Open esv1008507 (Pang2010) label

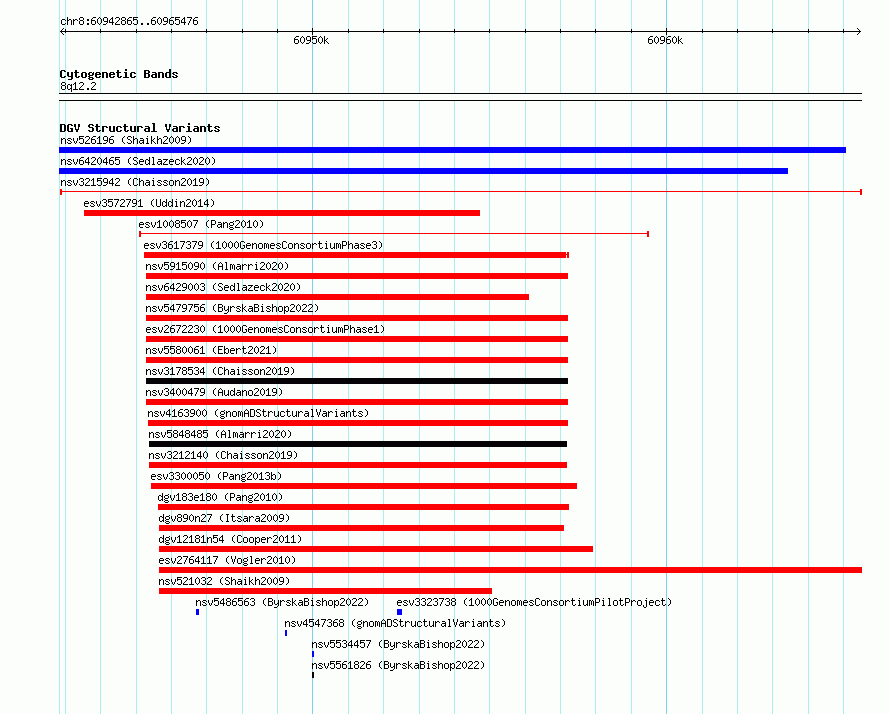click(x=201, y=224)
